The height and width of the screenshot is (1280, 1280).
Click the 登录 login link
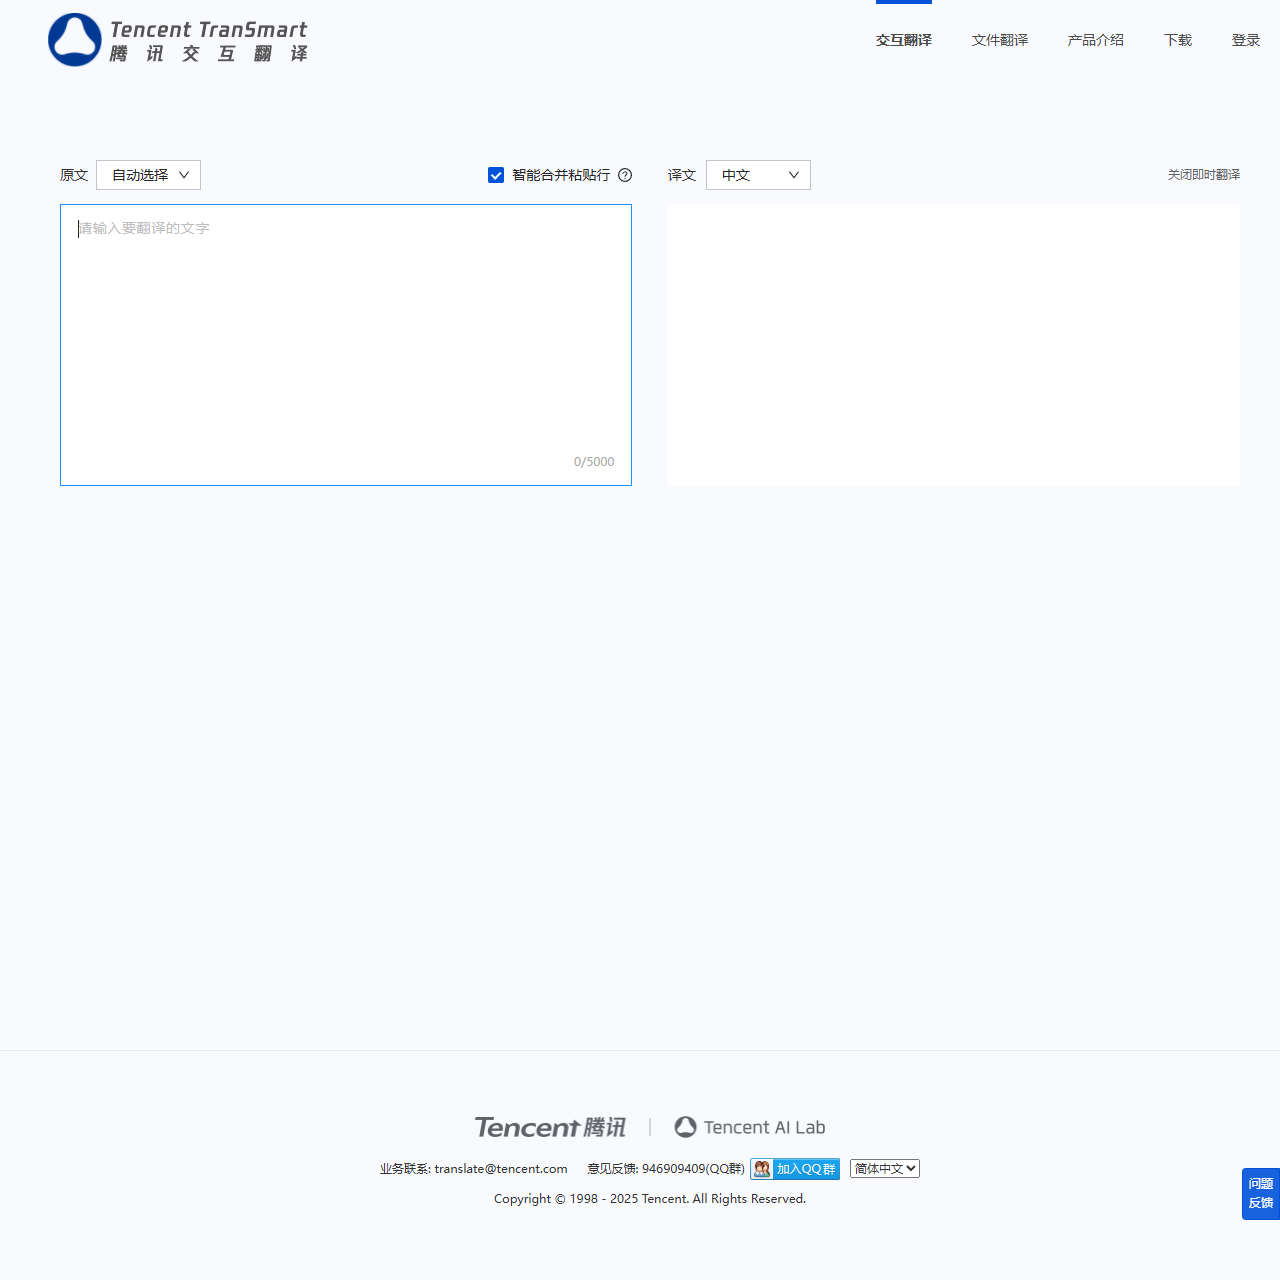pos(1245,40)
